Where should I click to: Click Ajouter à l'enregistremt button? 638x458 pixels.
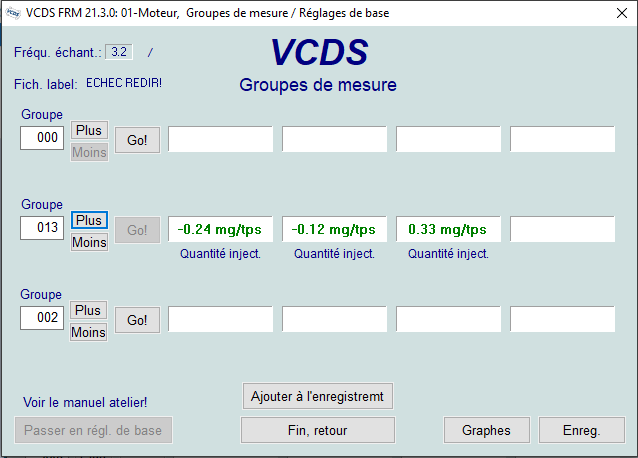317,396
